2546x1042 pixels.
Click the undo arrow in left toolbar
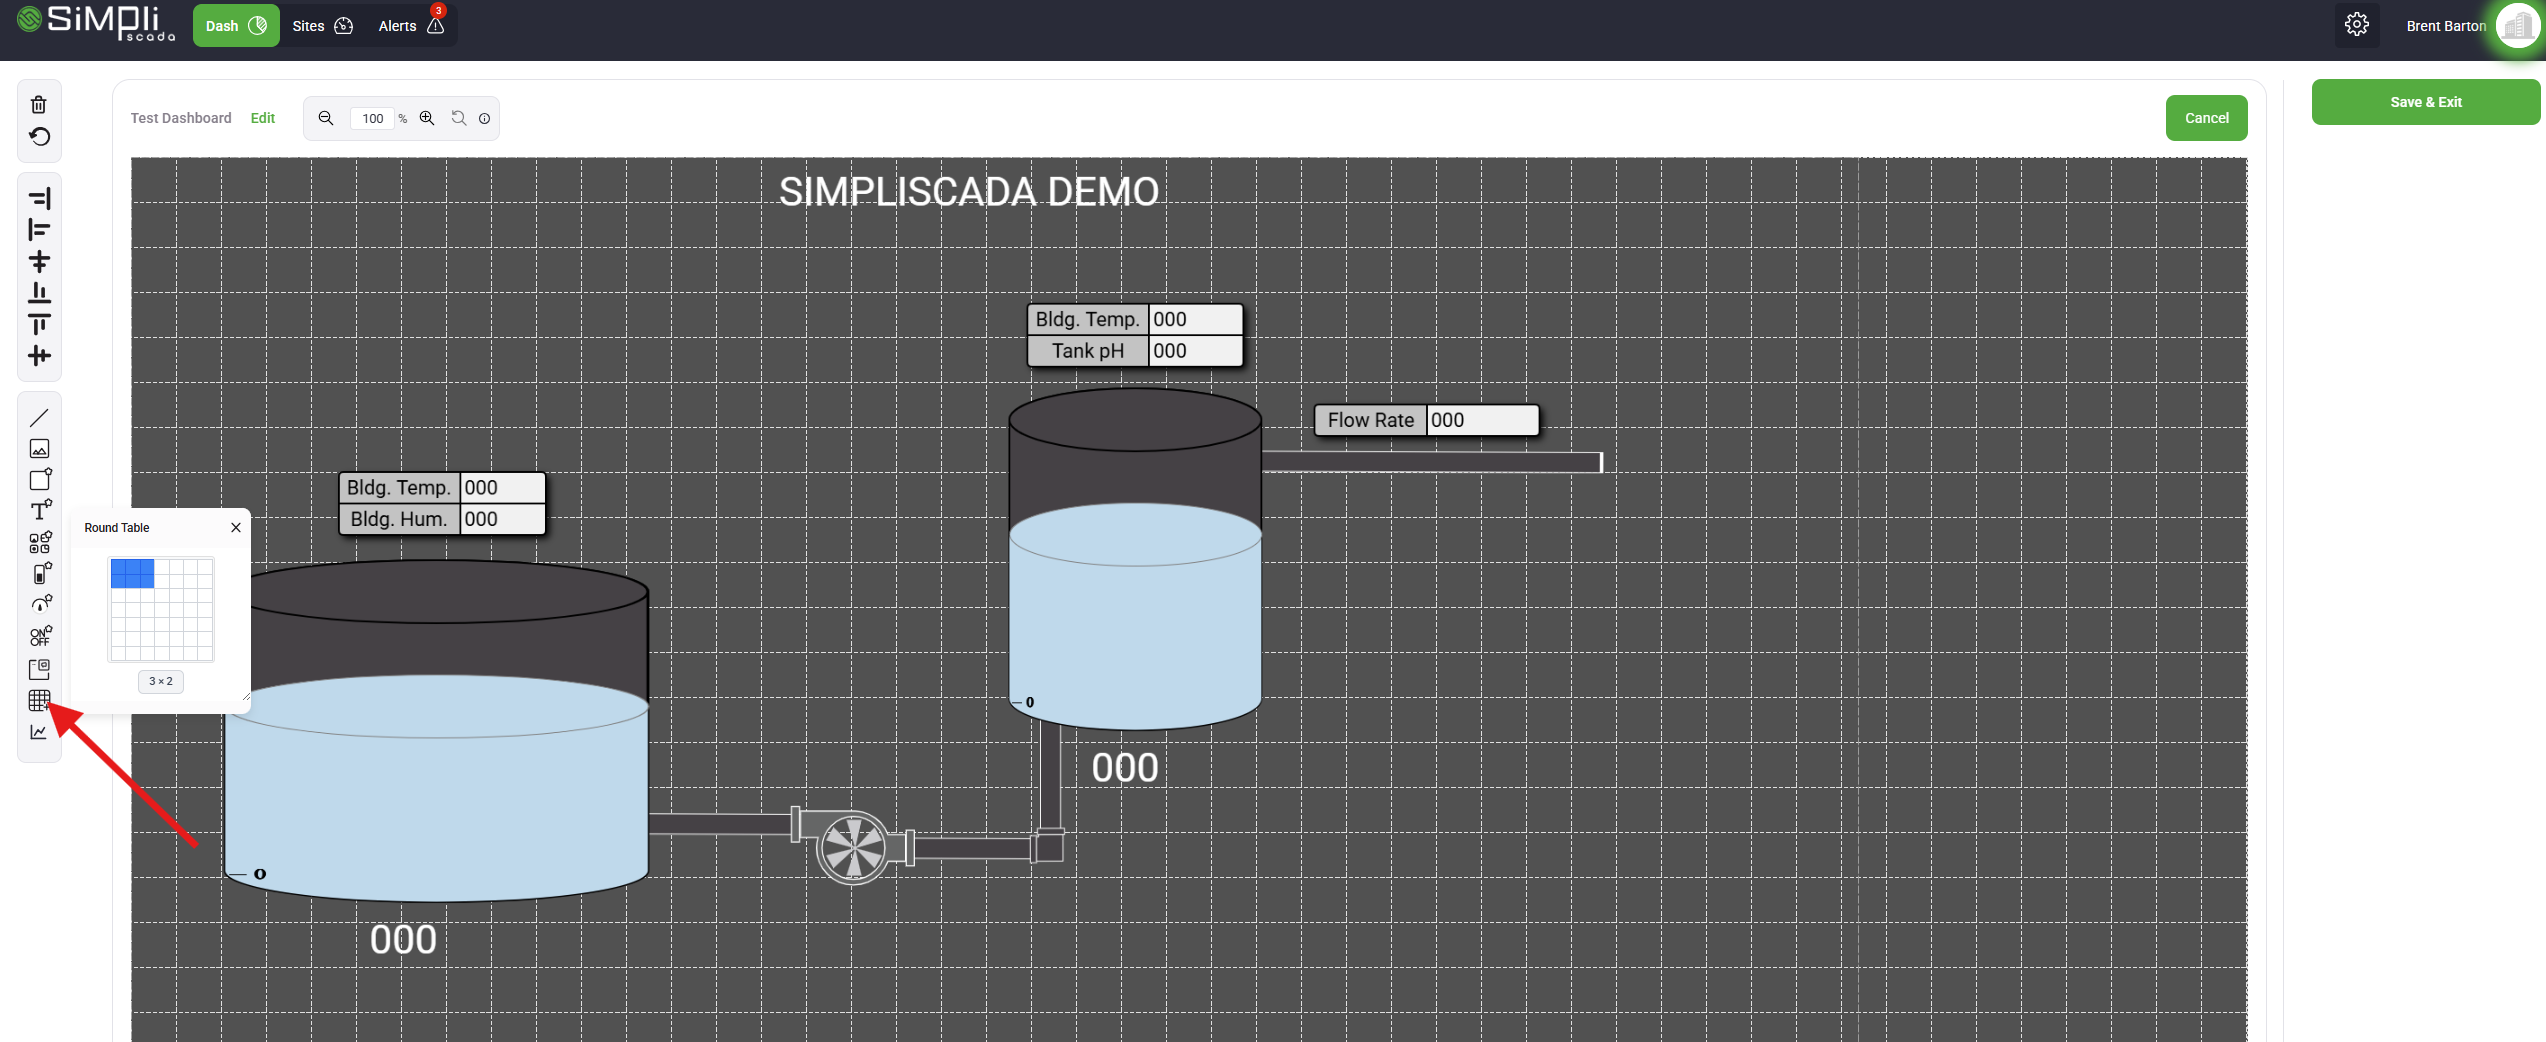39,137
